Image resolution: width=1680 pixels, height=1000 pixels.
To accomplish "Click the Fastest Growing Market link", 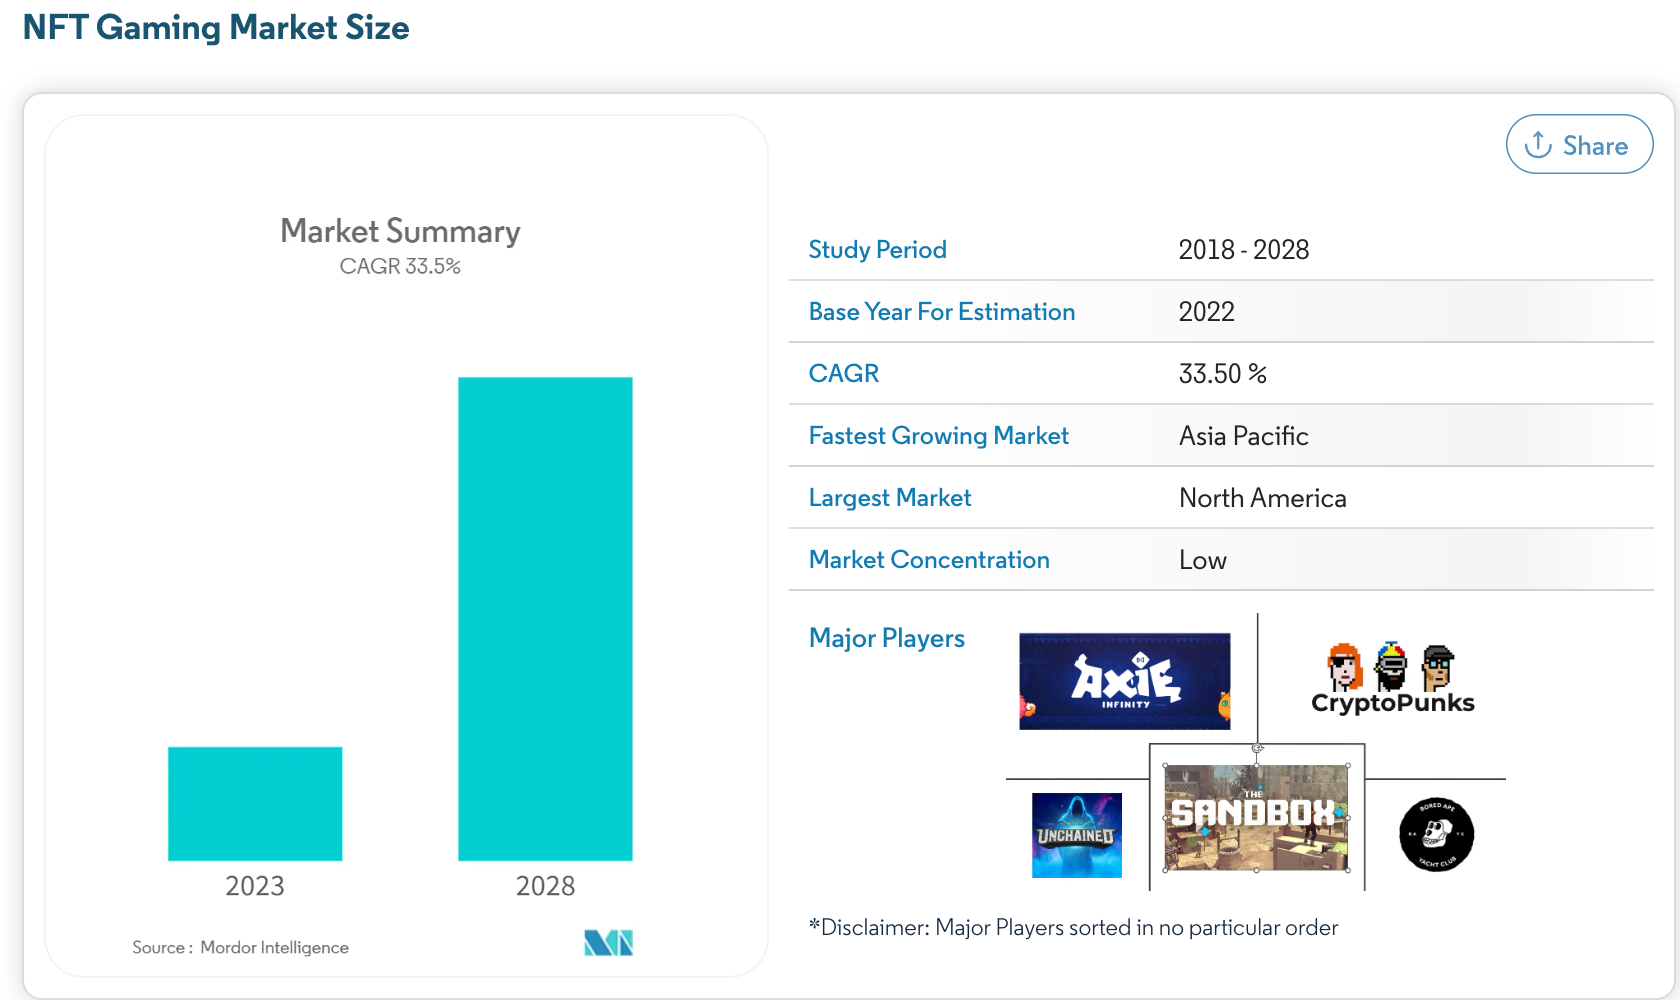I will 938,436.
